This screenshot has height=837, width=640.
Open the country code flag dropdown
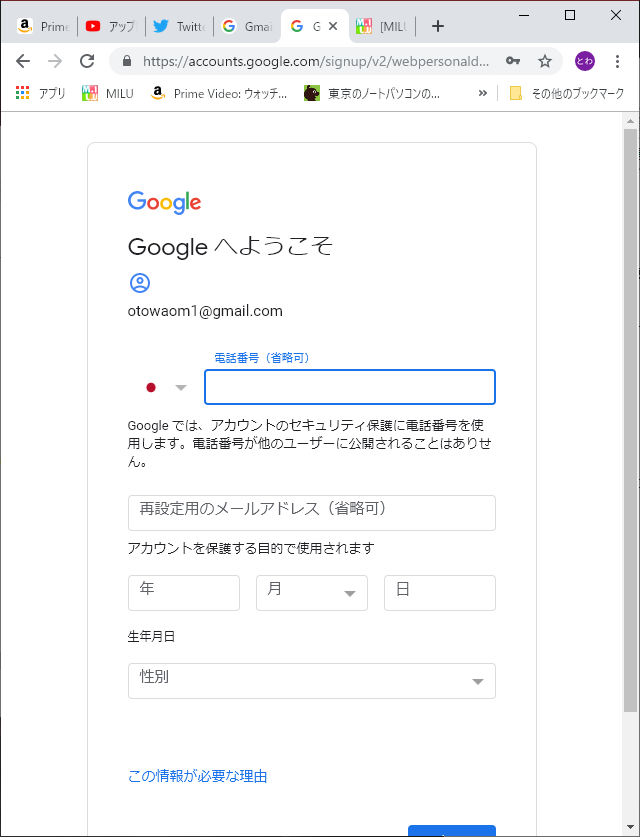pos(166,388)
